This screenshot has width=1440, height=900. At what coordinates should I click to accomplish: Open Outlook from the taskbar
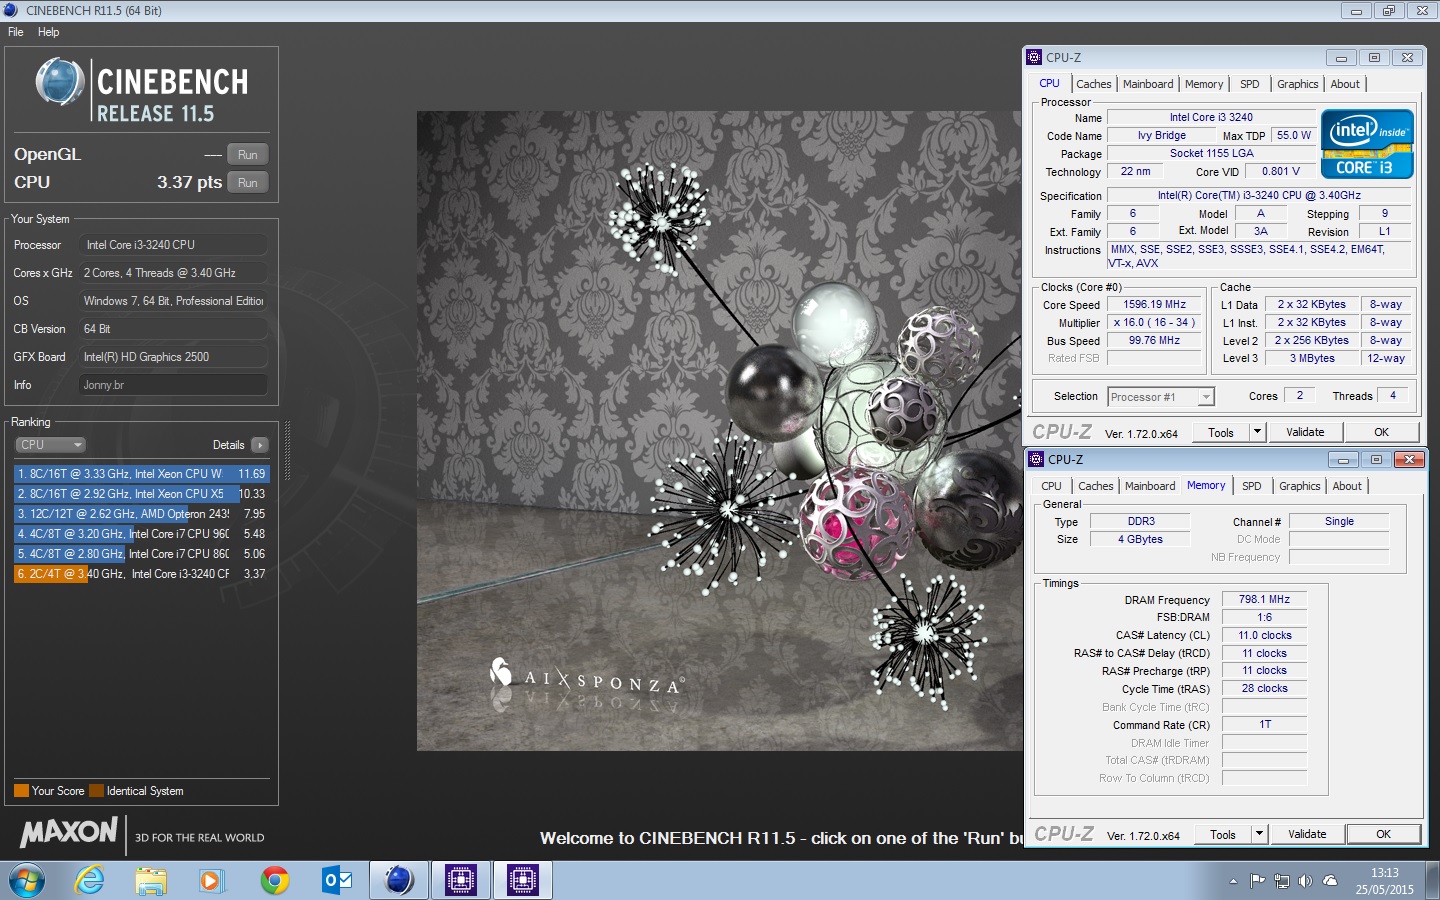[x=337, y=881]
